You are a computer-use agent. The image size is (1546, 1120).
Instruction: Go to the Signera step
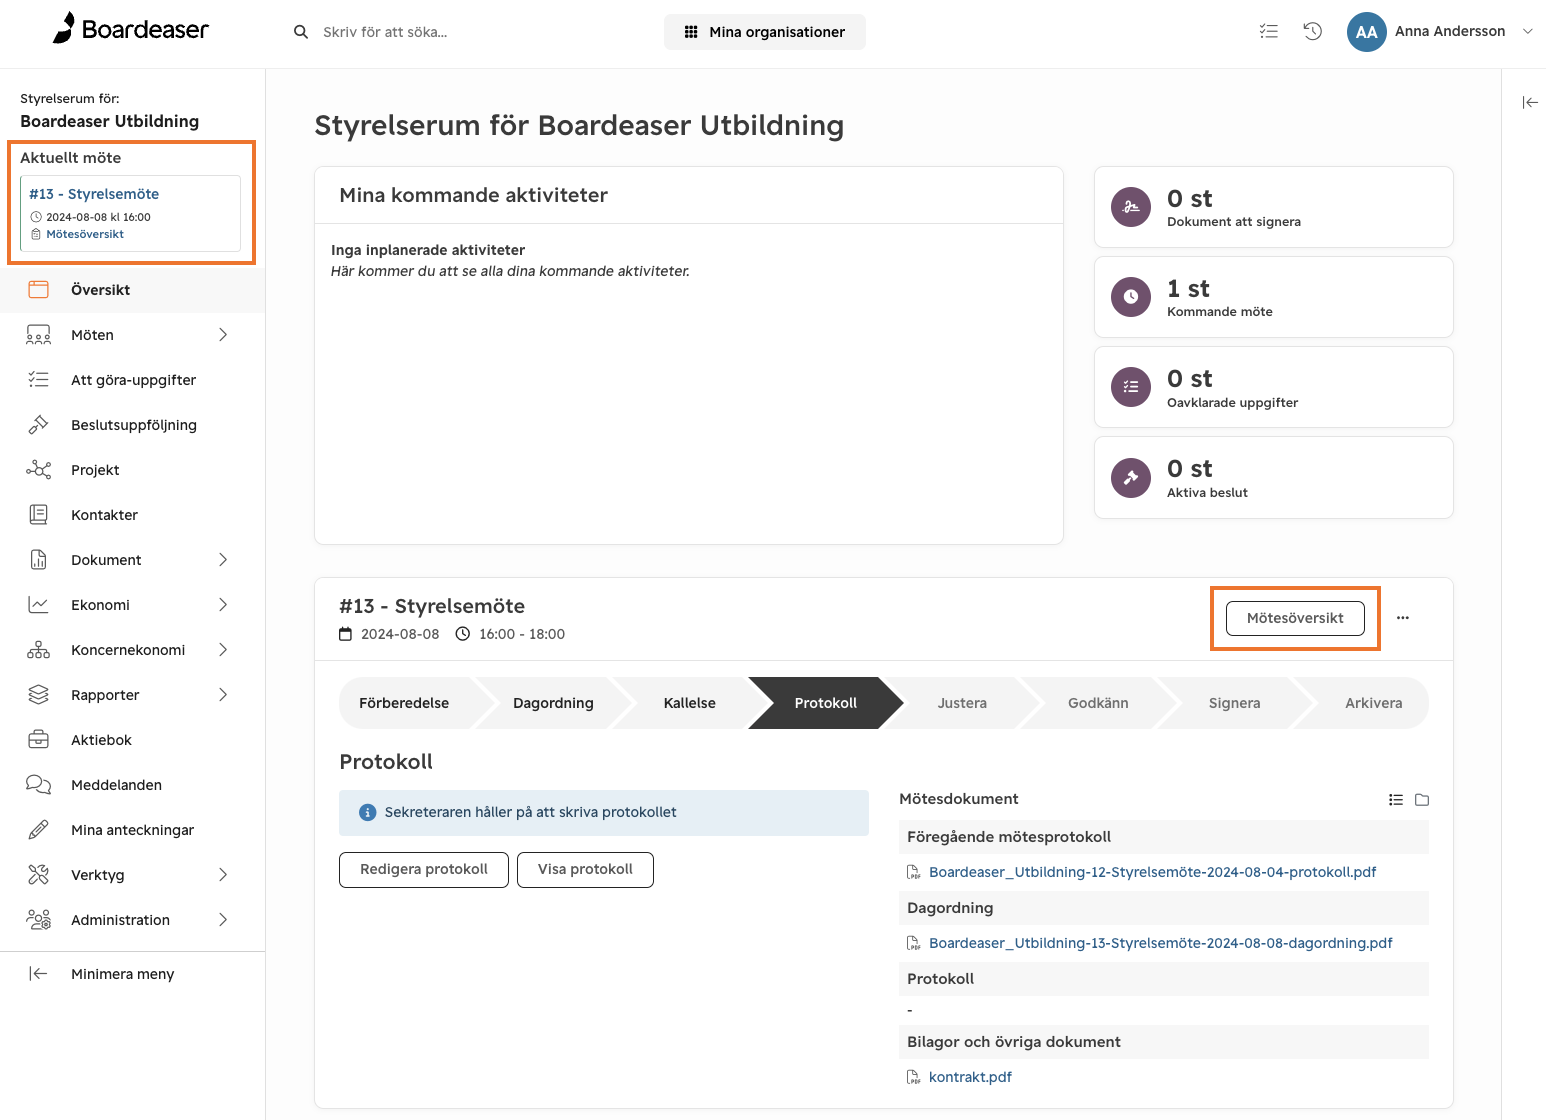tap(1234, 703)
